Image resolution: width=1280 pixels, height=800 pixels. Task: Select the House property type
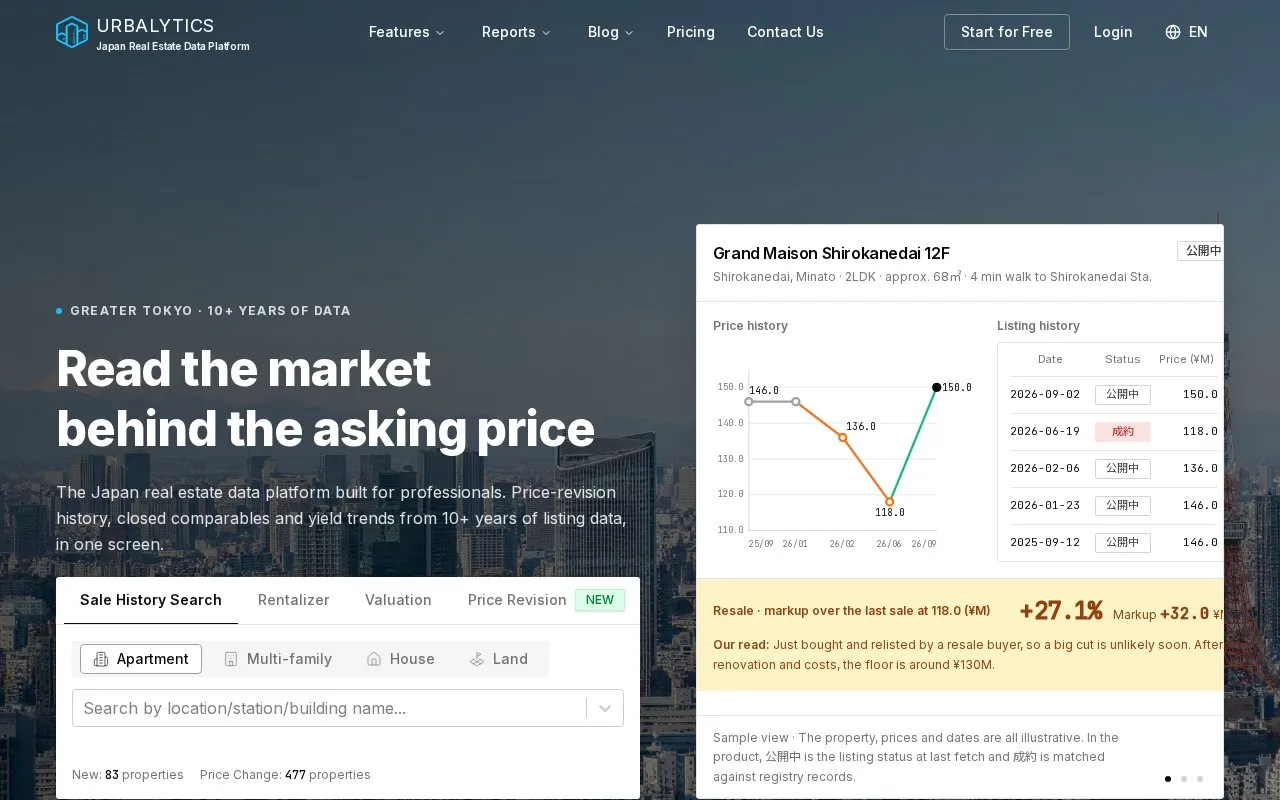(x=401, y=659)
